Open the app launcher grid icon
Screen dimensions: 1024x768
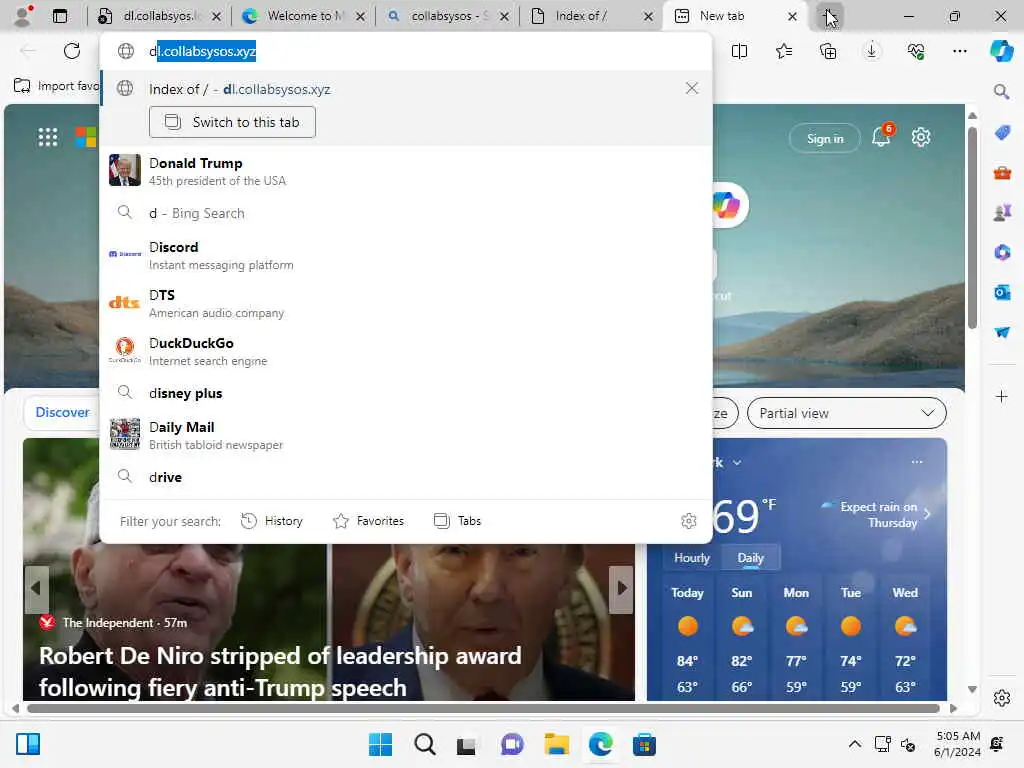pyautogui.click(x=48, y=137)
